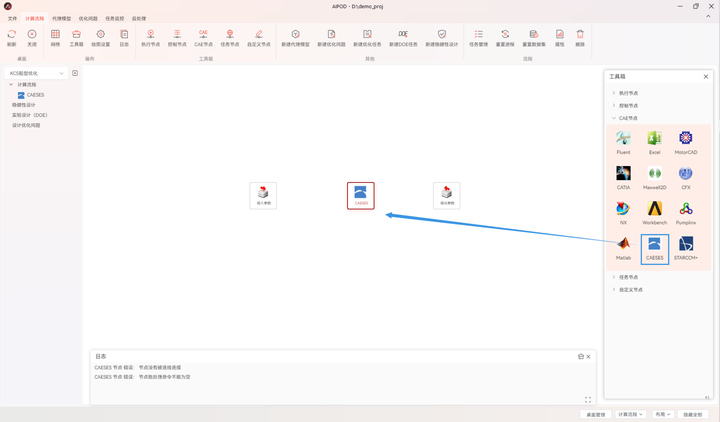Click 新建DOE任务 icon

point(403,34)
